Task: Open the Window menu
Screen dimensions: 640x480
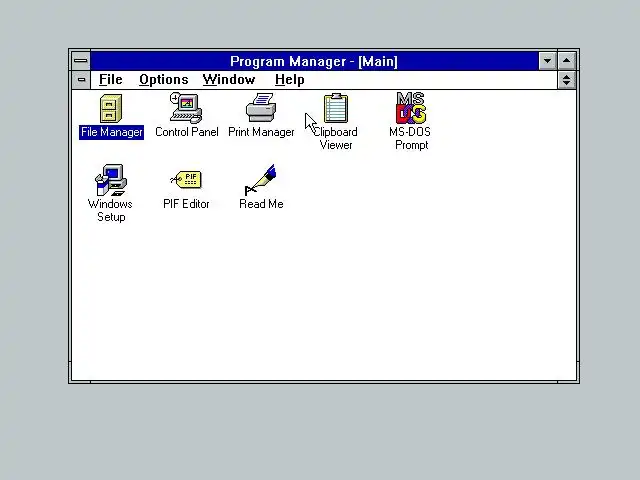Action: pos(229,80)
